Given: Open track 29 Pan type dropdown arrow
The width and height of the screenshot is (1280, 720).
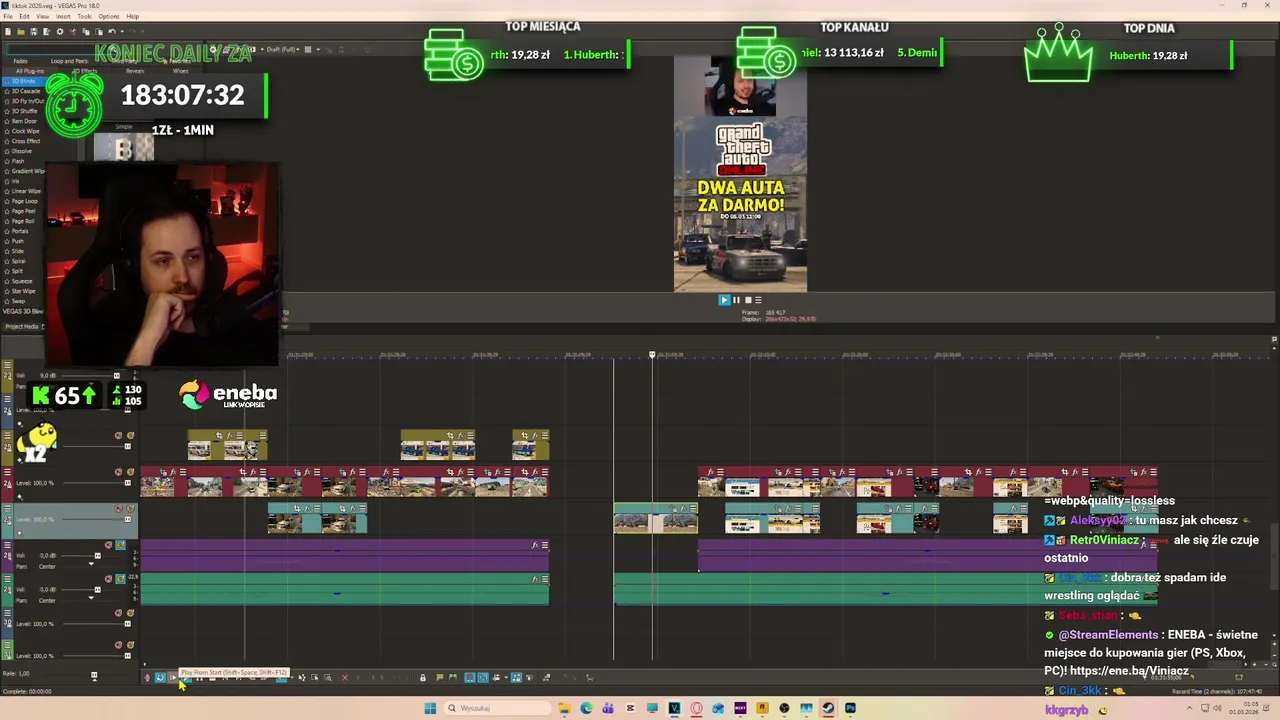Looking at the screenshot, I should (91, 600).
